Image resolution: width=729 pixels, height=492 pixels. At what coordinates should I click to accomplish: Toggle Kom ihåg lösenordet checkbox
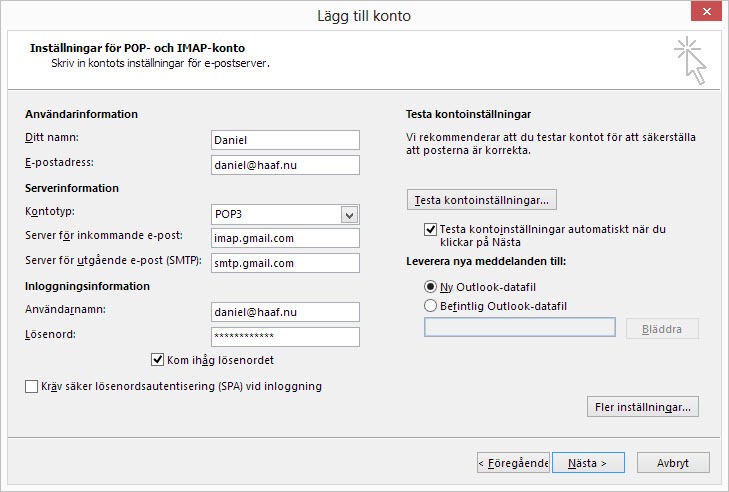(158, 360)
